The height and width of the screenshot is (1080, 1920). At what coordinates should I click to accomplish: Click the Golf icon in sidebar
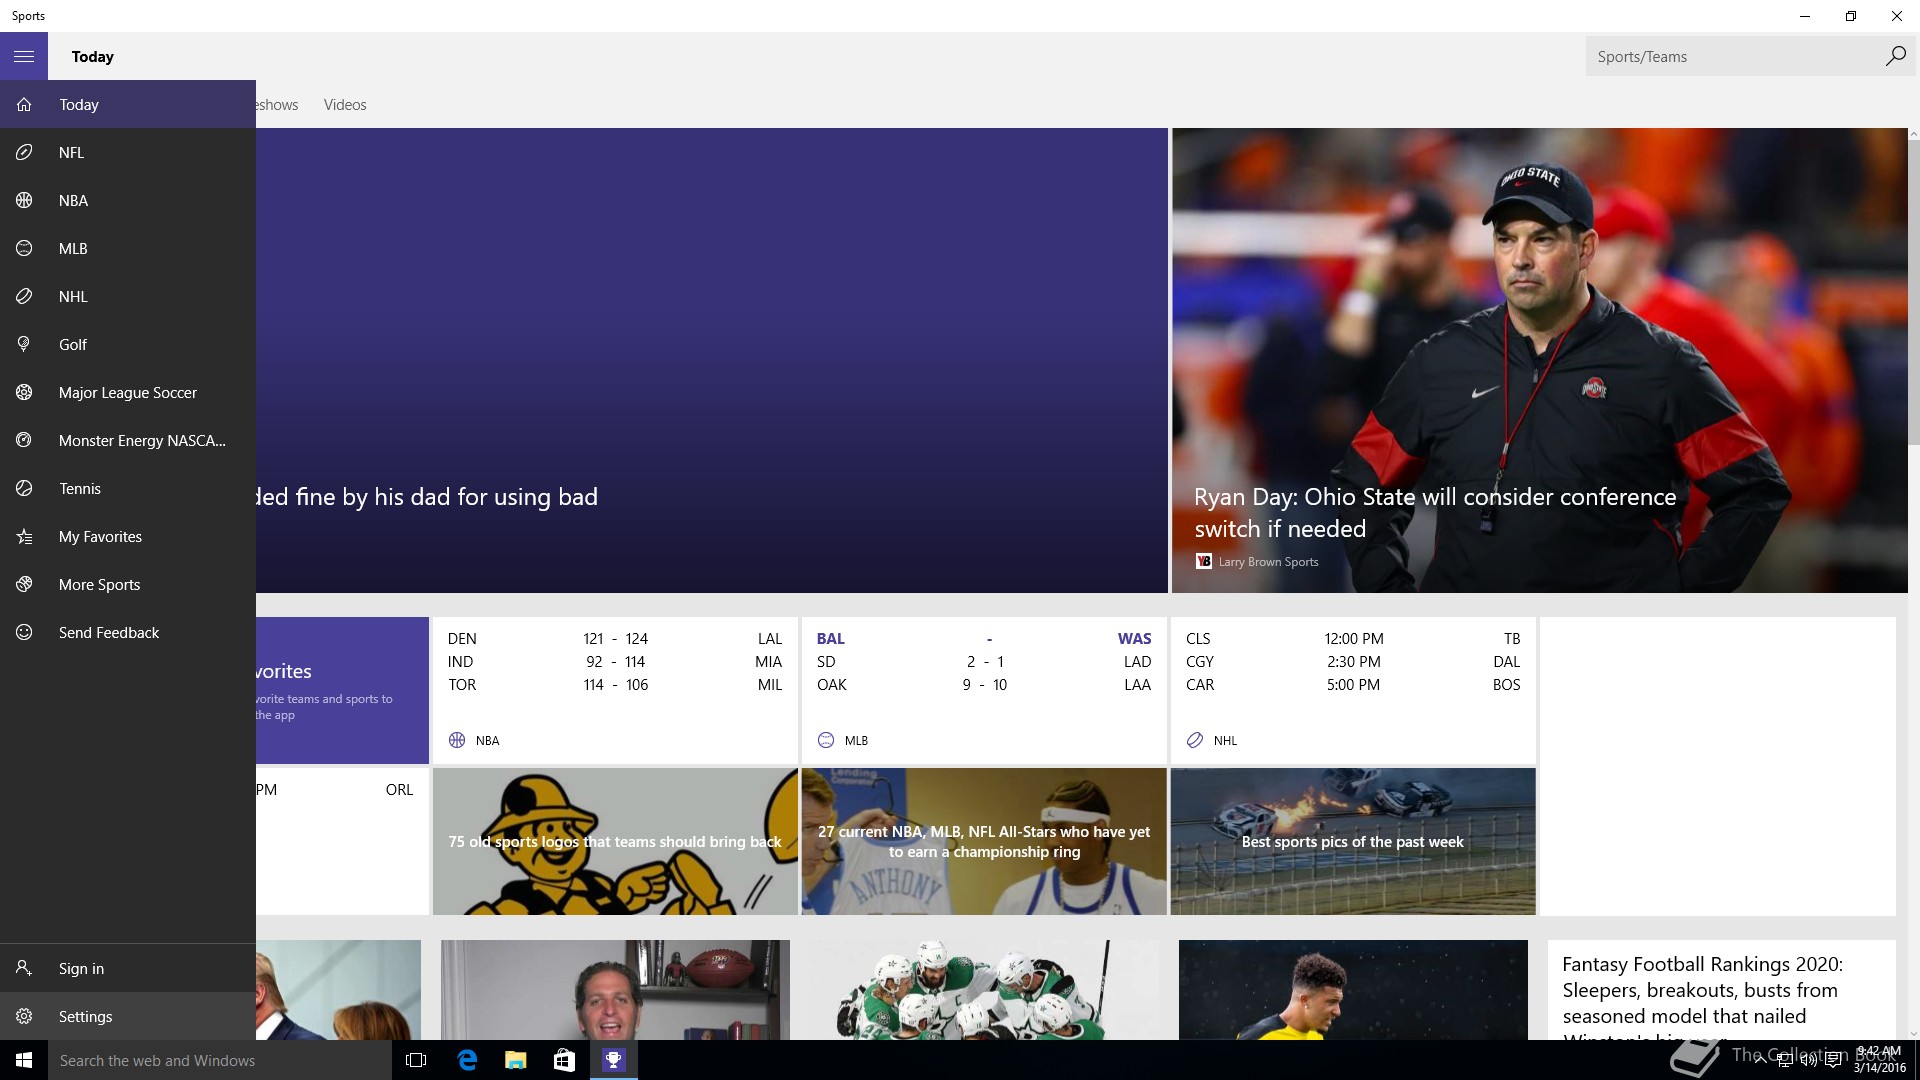pyautogui.click(x=24, y=344)
